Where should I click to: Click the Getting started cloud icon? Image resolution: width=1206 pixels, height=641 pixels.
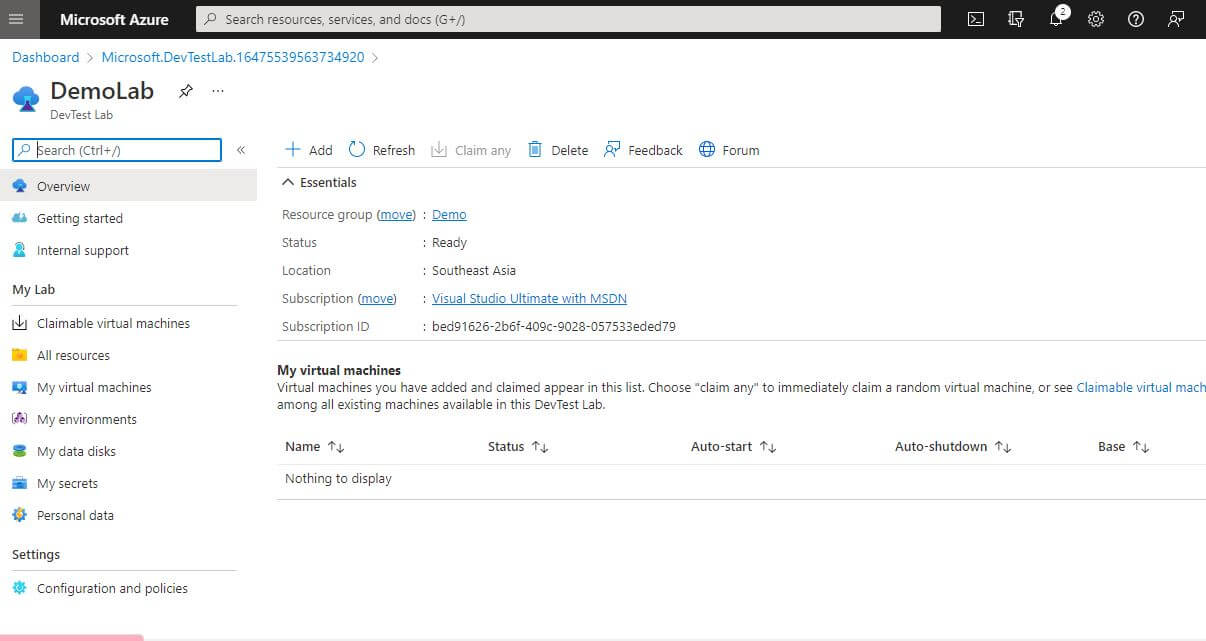(x=19, y=218)
